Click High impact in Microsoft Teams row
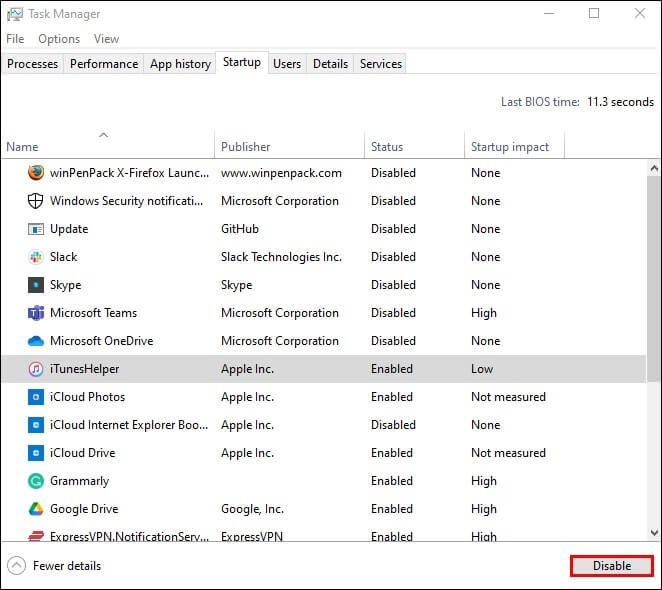The image size is (662, 590). [x=484, y=313]
